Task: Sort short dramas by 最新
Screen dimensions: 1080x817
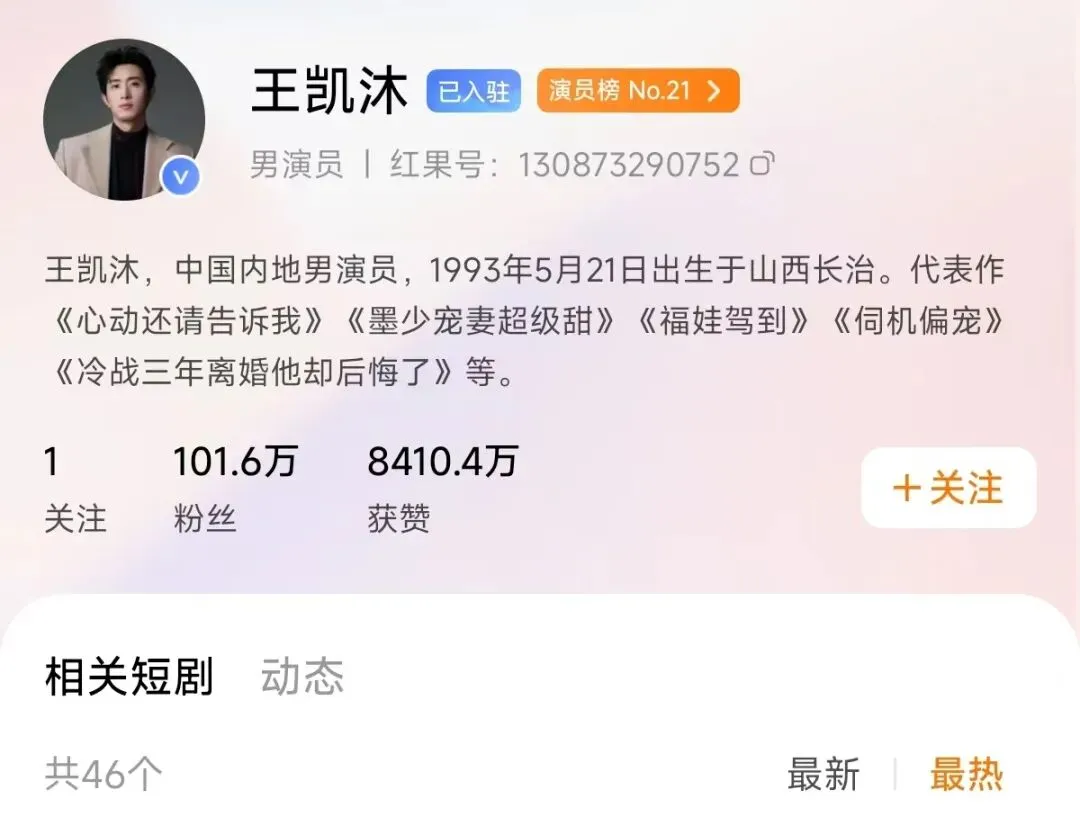Action: (823, 774)
